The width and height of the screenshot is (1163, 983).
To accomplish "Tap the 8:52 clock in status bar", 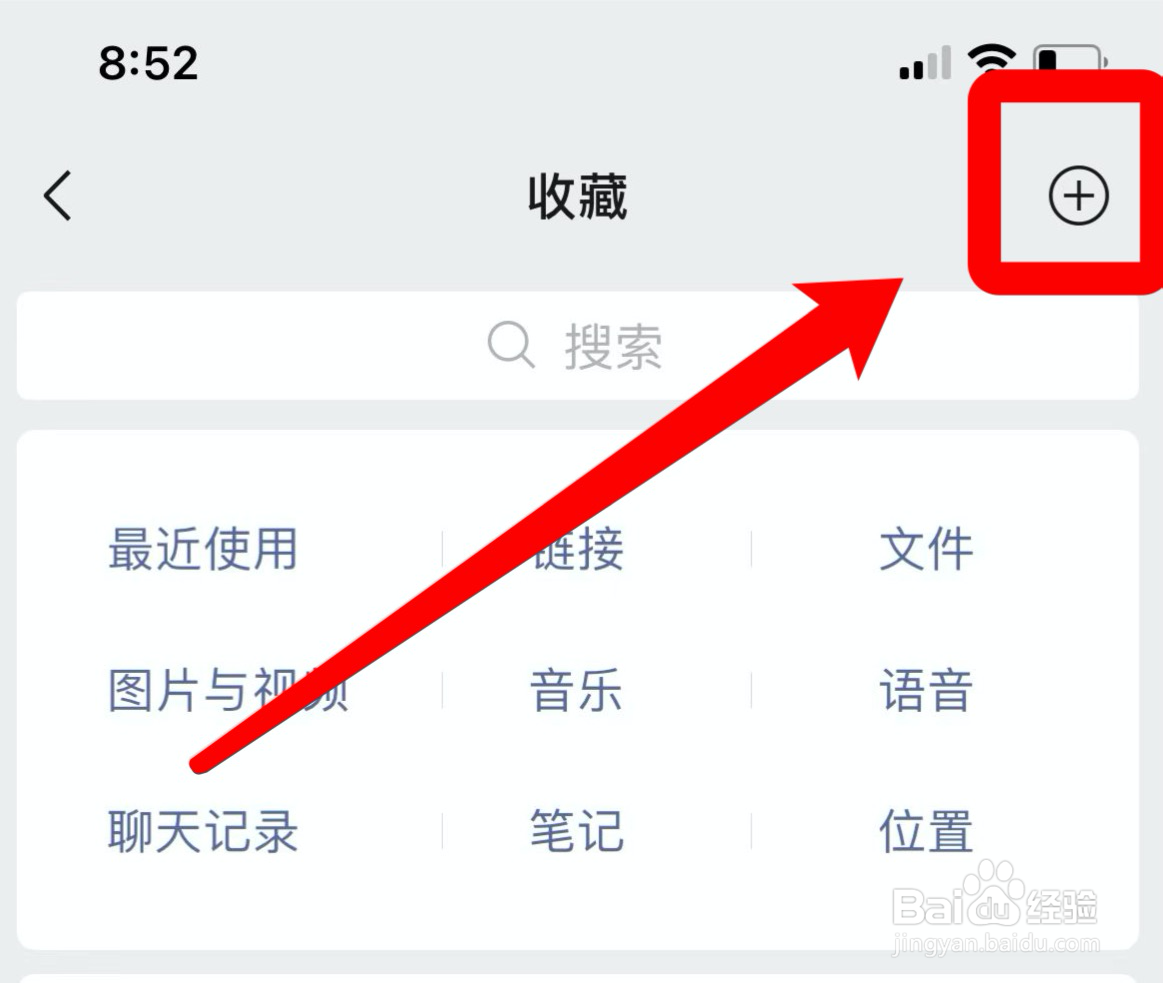I will [x=148, y=62].
